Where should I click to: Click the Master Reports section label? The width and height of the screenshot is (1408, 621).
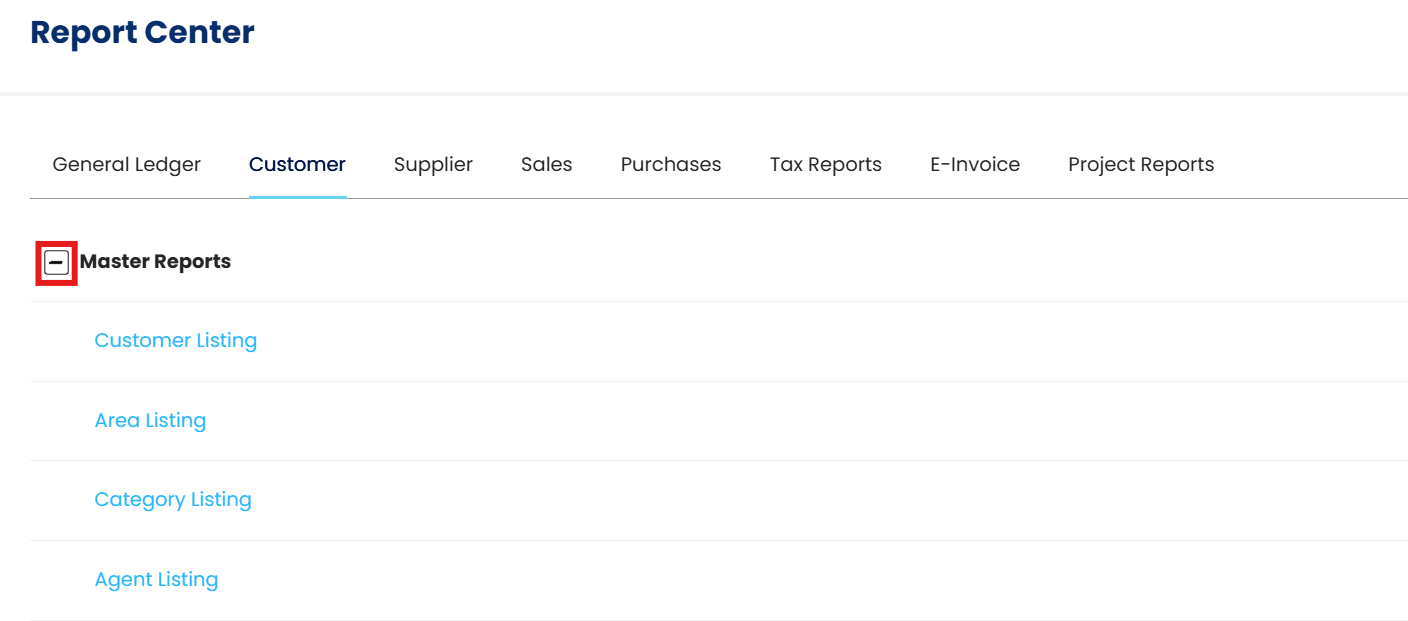coord(156,262)
